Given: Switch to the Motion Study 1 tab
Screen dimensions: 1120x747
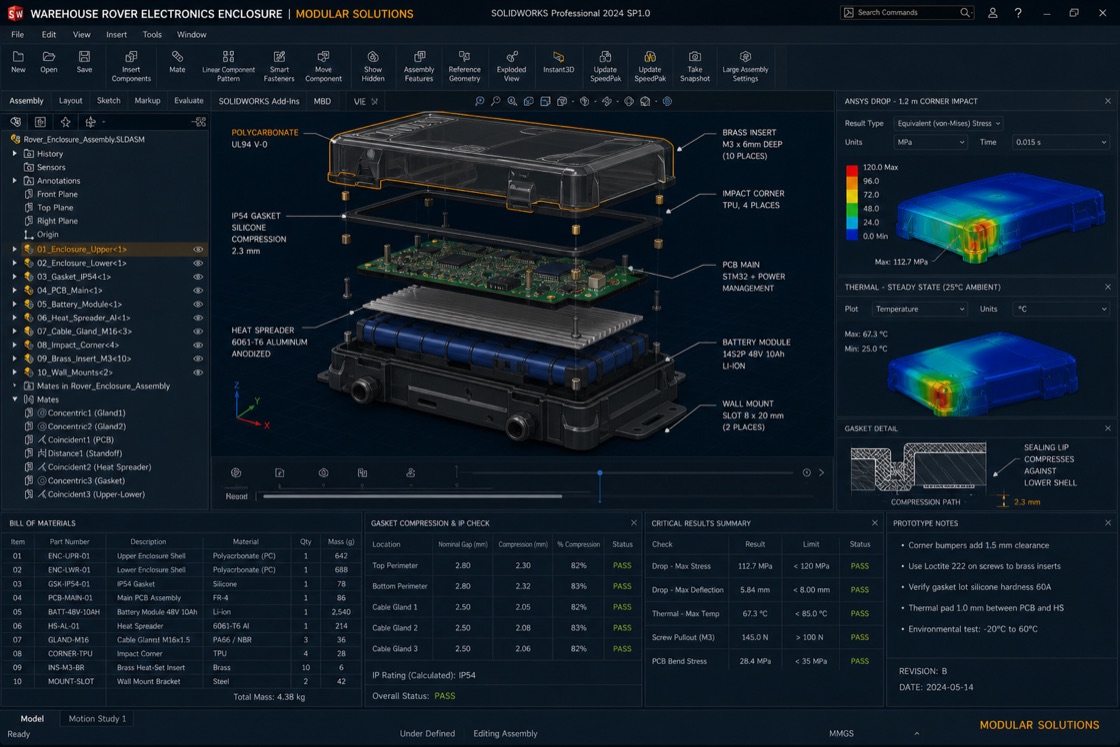Looking at the screenshot, I should [97, 718].
